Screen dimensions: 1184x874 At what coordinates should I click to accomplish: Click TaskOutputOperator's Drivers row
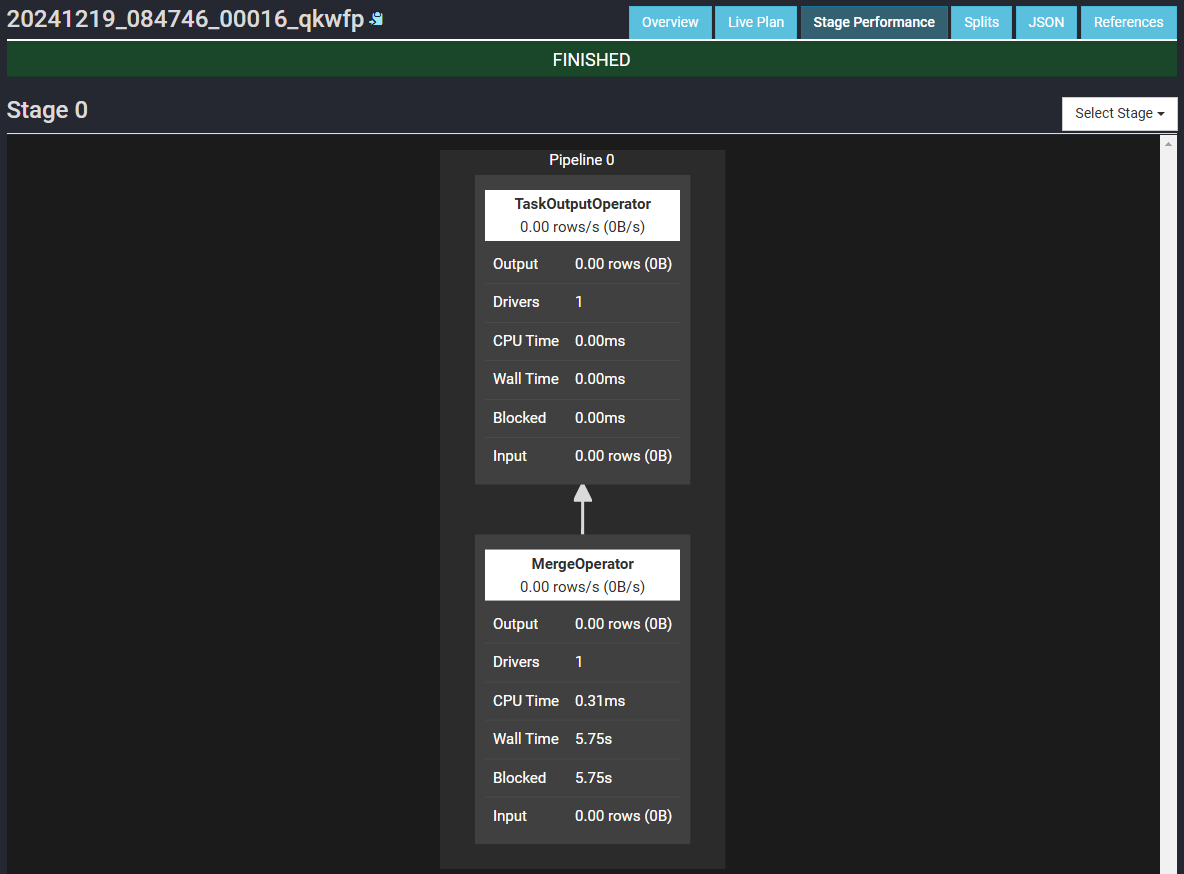(x=582, y=302)
